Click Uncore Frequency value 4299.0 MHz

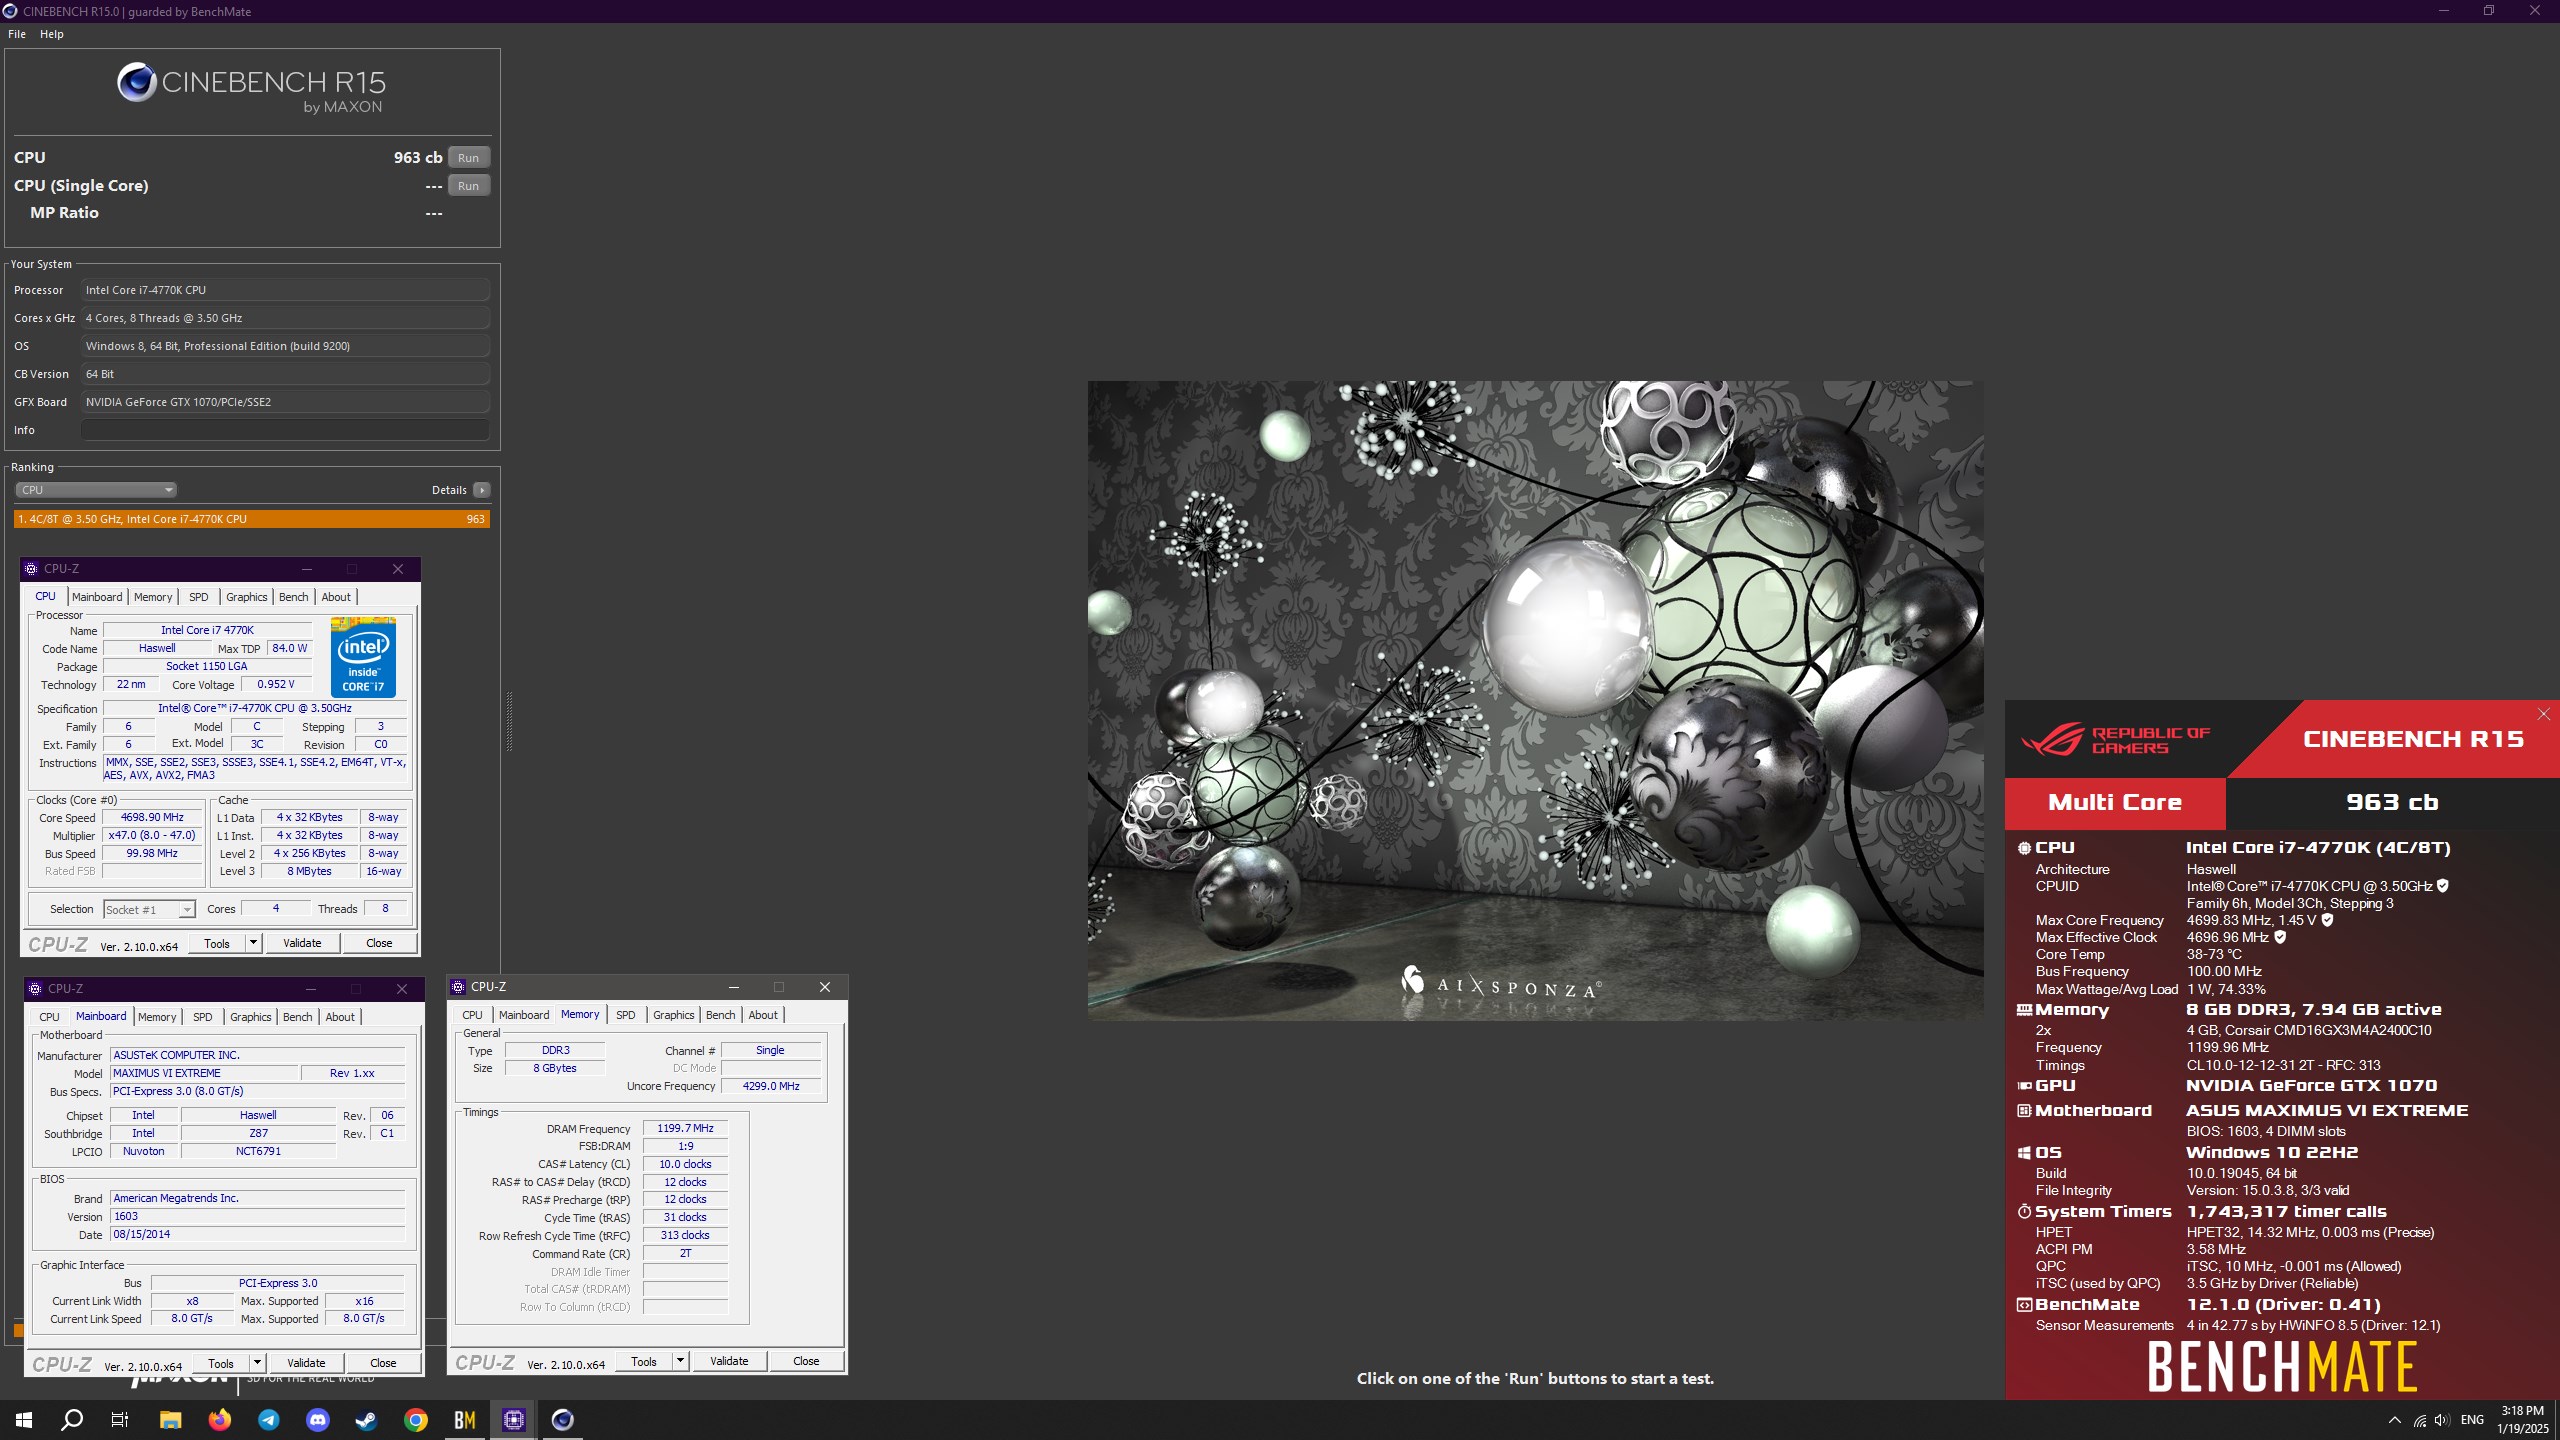click(x=771, y=1086)
